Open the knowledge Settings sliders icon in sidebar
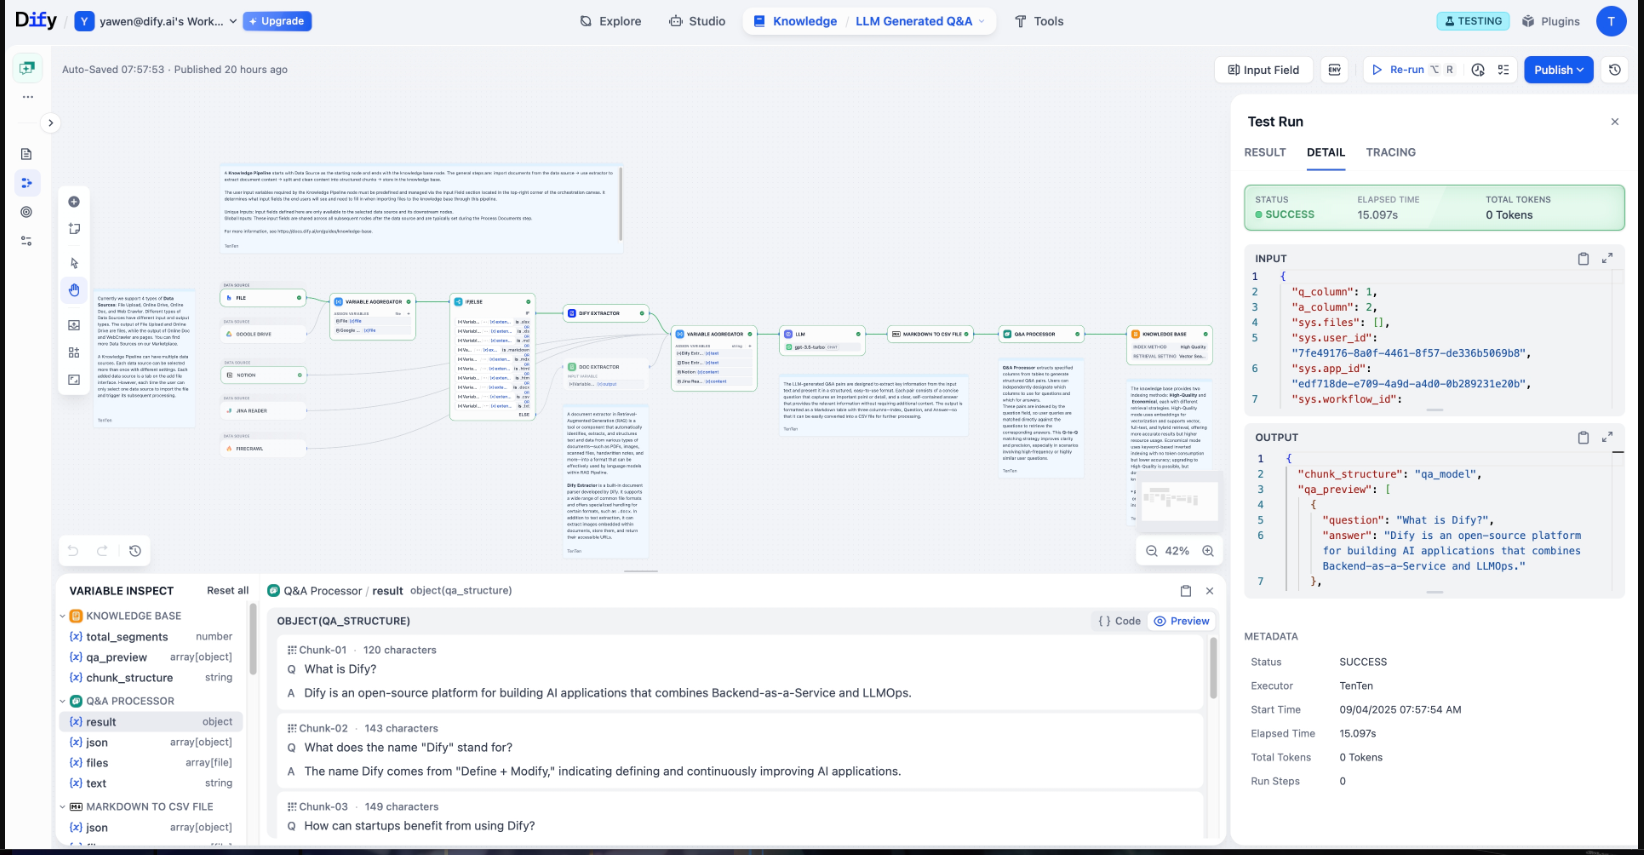 [27, 241]
